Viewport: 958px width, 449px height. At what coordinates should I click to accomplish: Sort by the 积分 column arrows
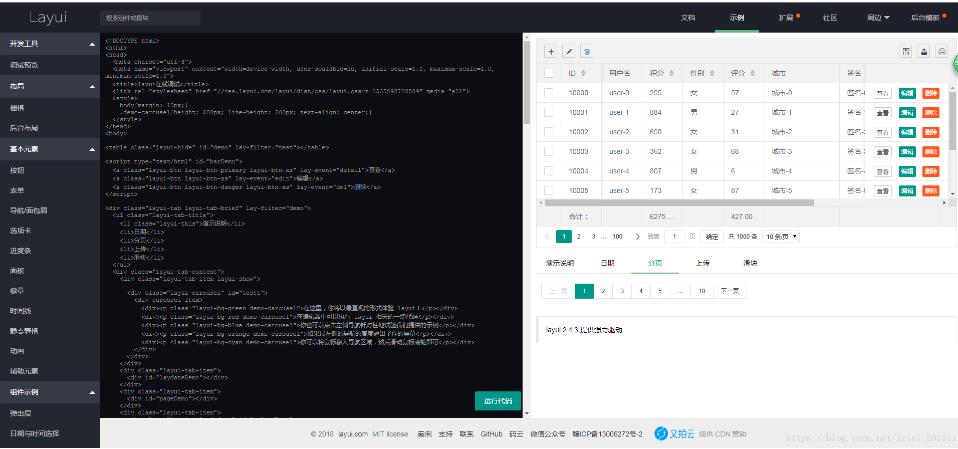671,73
